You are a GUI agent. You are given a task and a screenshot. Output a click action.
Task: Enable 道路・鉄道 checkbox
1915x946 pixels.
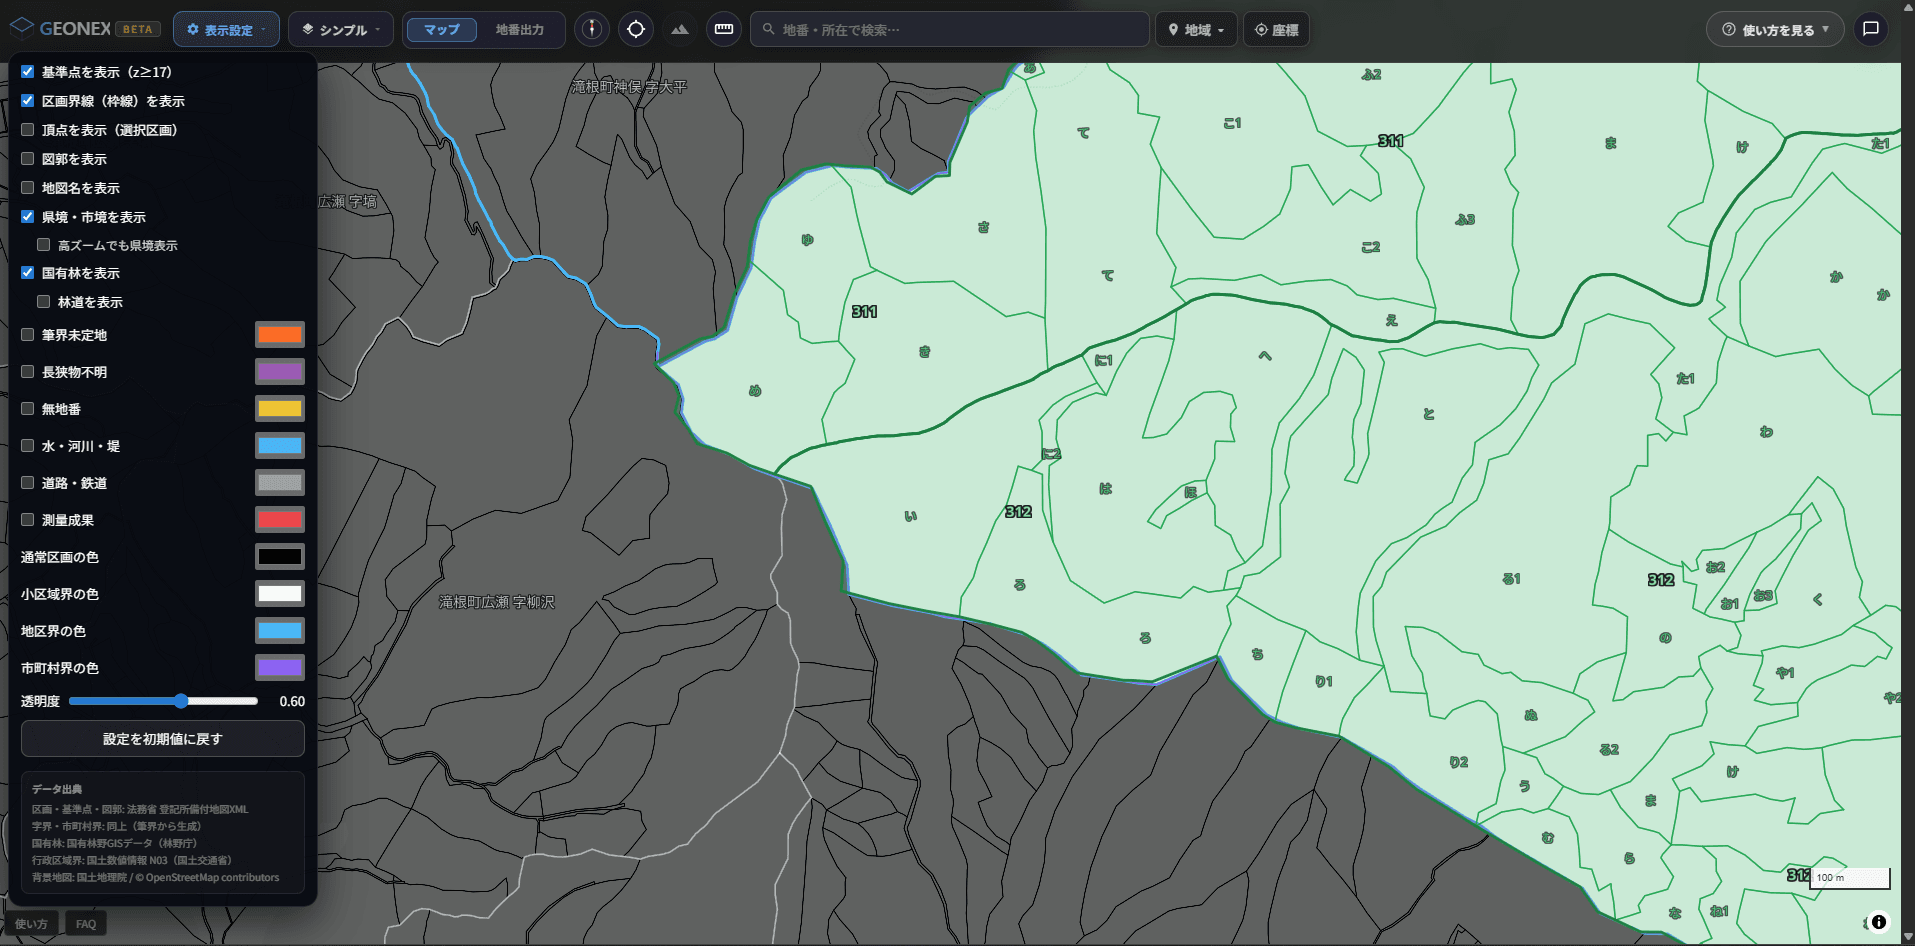28,483
